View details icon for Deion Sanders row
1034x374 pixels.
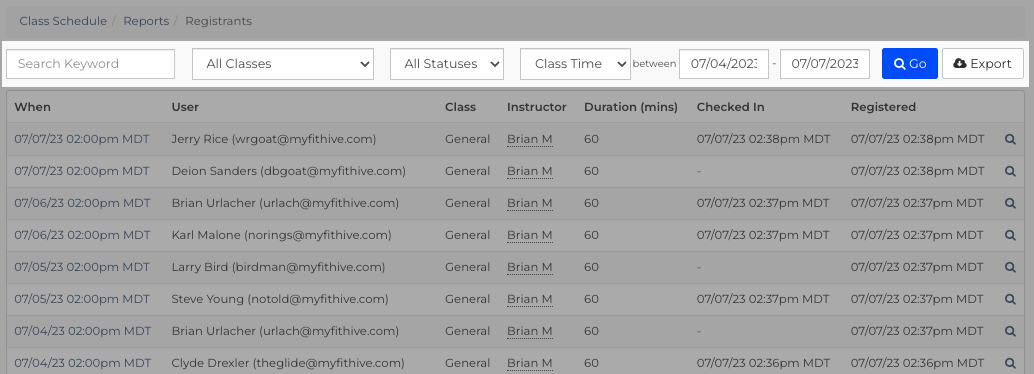coord(1010,171)
